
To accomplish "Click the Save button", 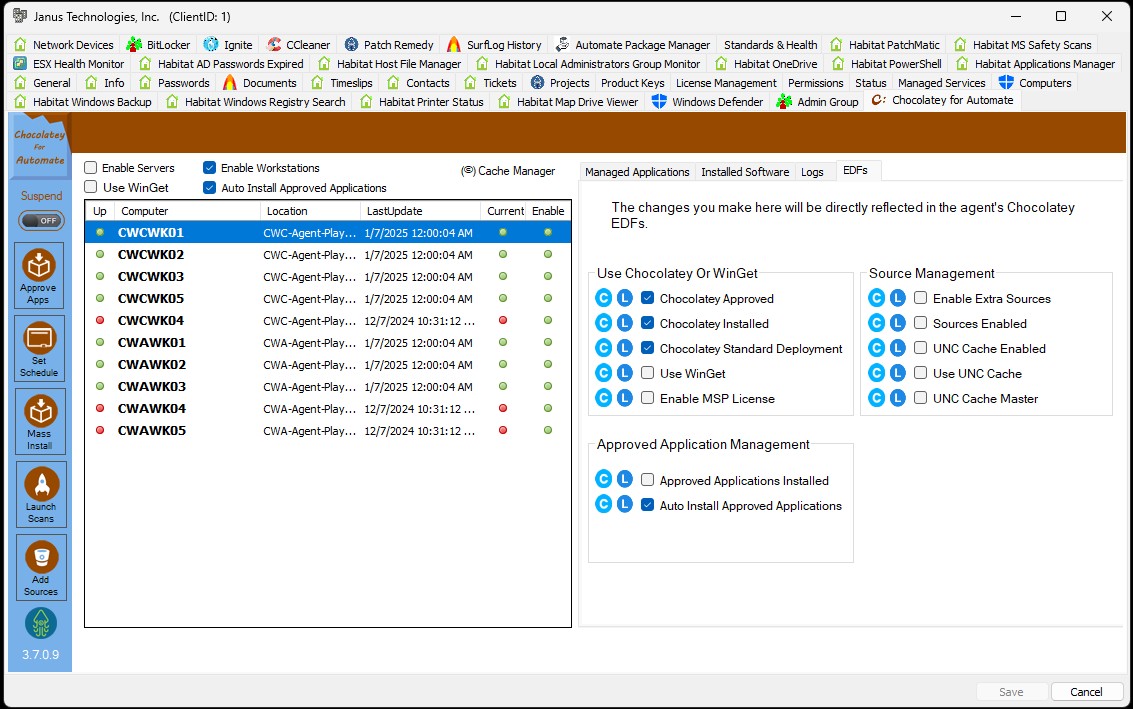I will [x=1011, y=692].
